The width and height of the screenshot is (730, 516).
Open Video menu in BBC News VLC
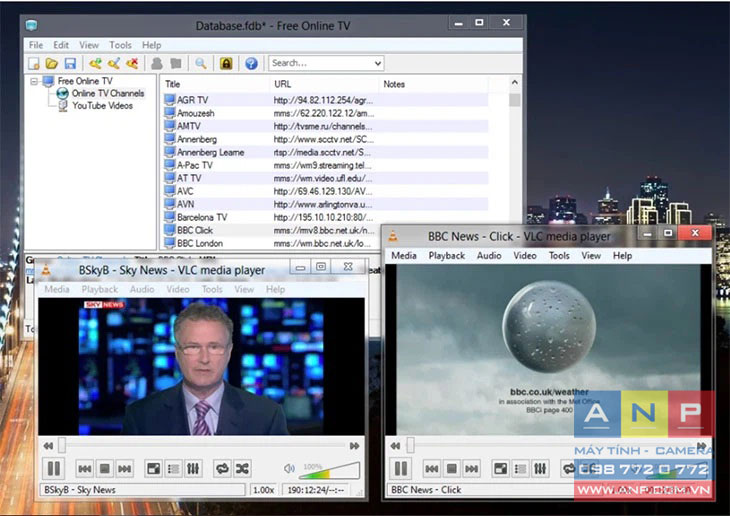[525, 256]
